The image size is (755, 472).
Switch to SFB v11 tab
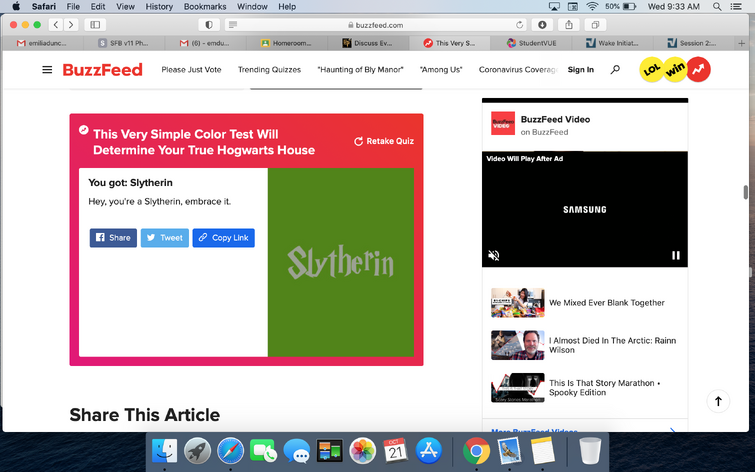tap(124, 43)
